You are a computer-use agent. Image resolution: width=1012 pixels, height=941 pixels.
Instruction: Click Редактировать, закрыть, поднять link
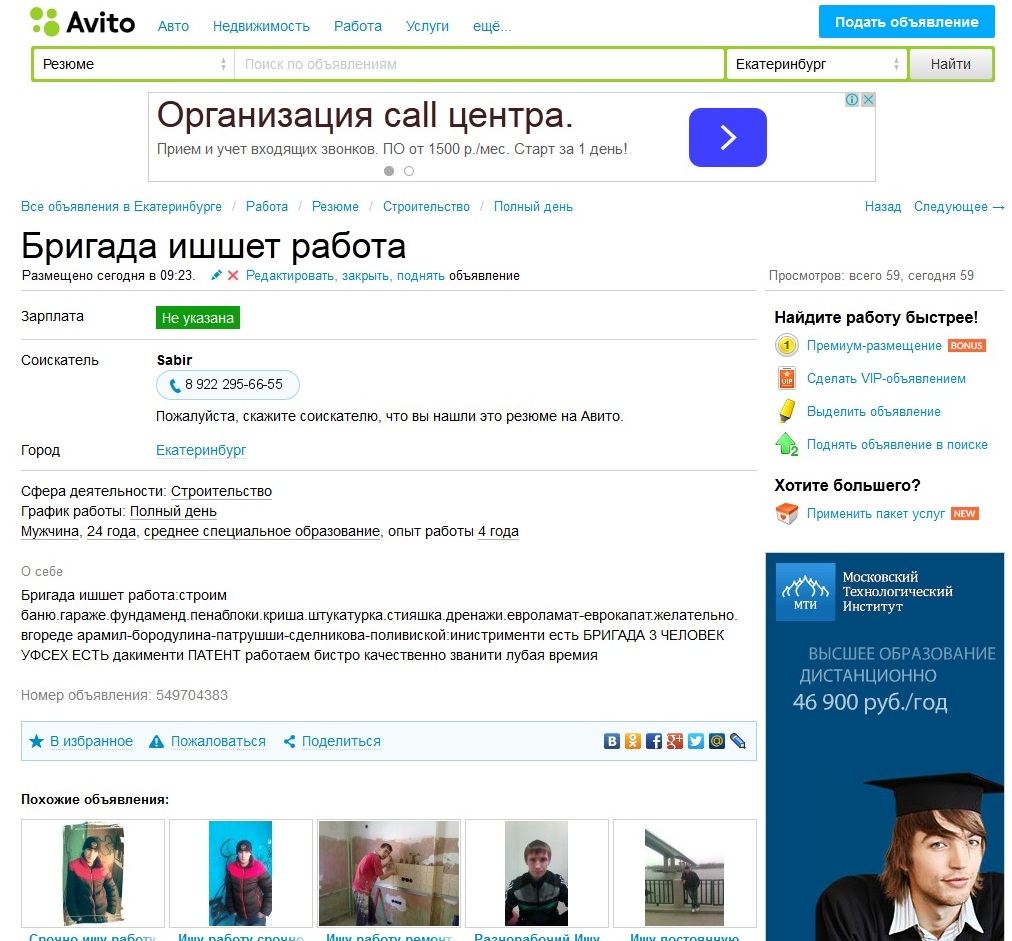point(345,276)
